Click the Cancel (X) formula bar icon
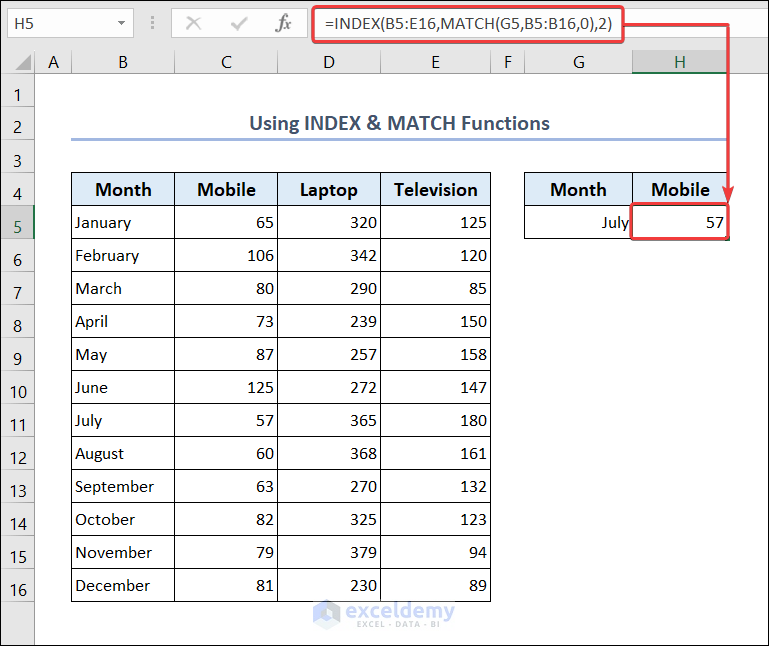Viewport: 769px width, 646px height. [x=193, y=23]
